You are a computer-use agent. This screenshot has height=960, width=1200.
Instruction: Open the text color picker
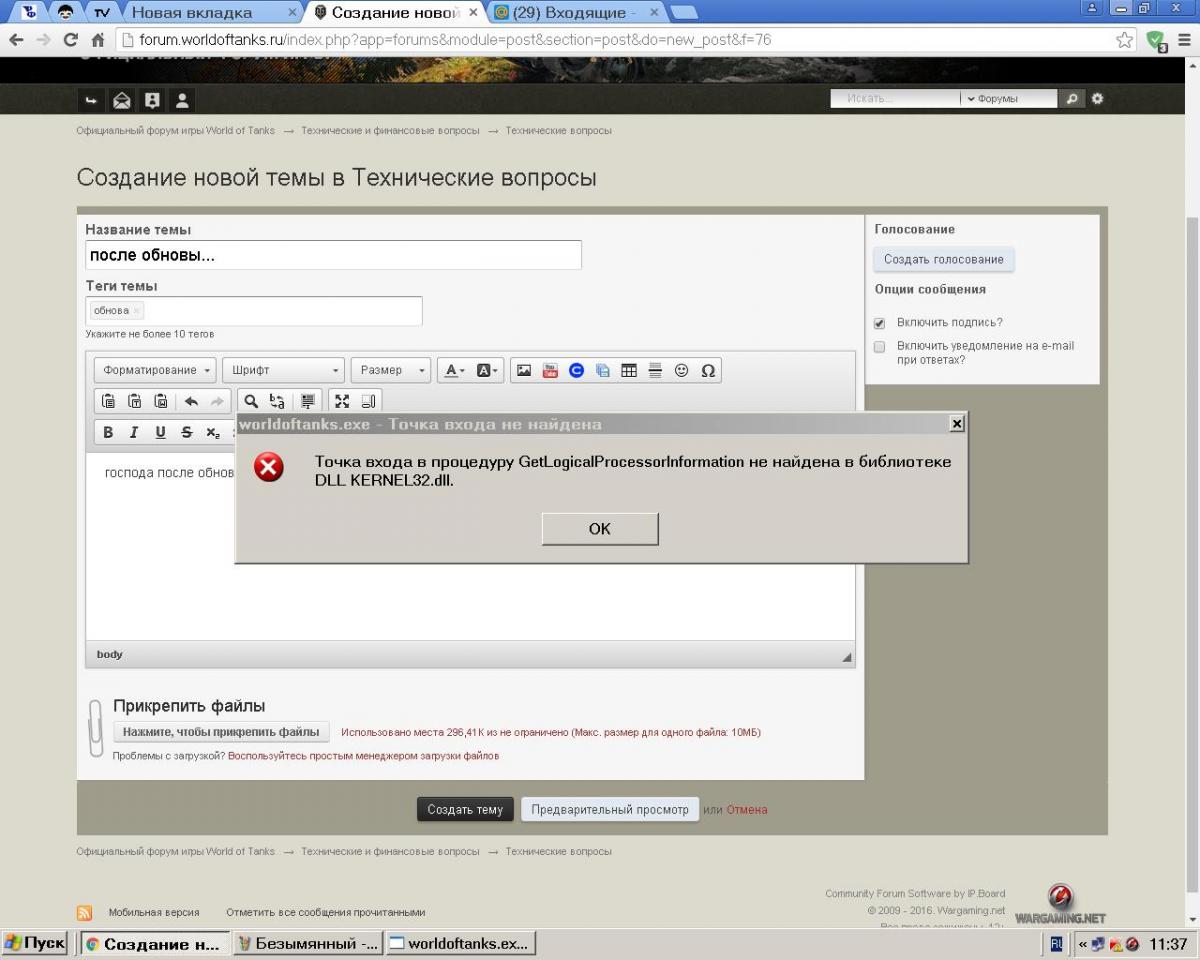[454, 370]
